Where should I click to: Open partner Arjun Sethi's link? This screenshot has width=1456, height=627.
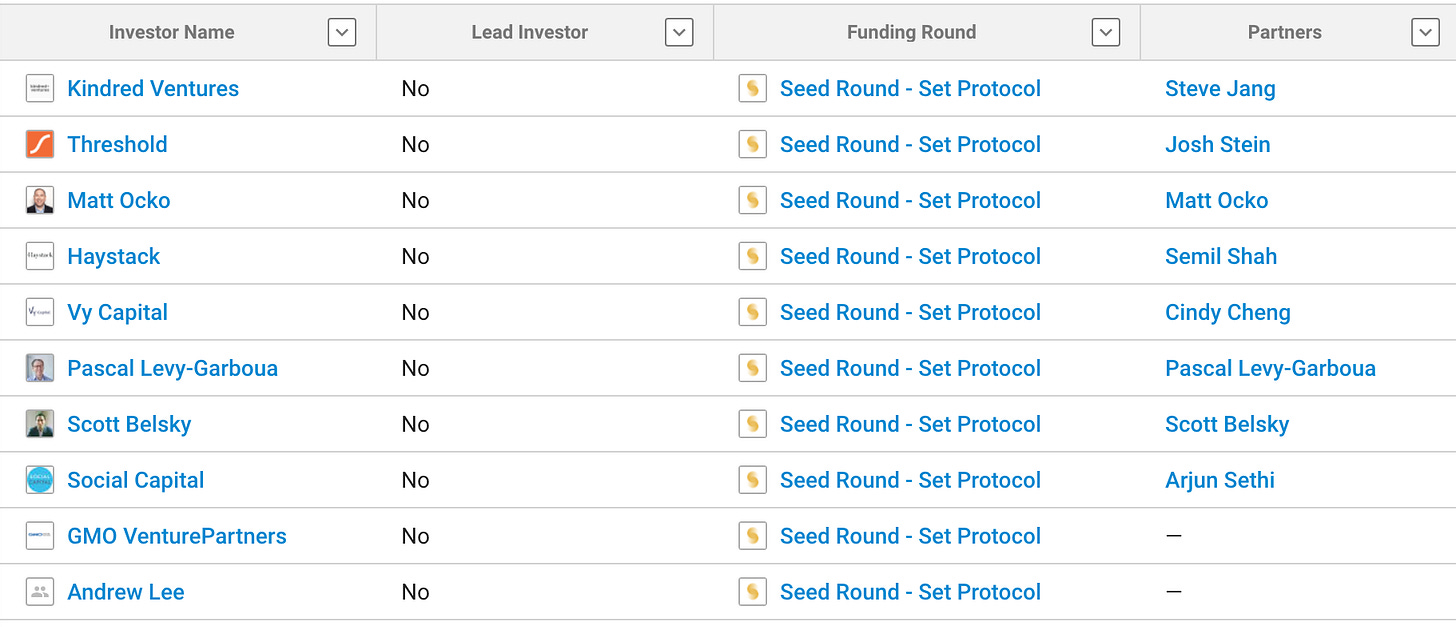(x=1220, y=480)
